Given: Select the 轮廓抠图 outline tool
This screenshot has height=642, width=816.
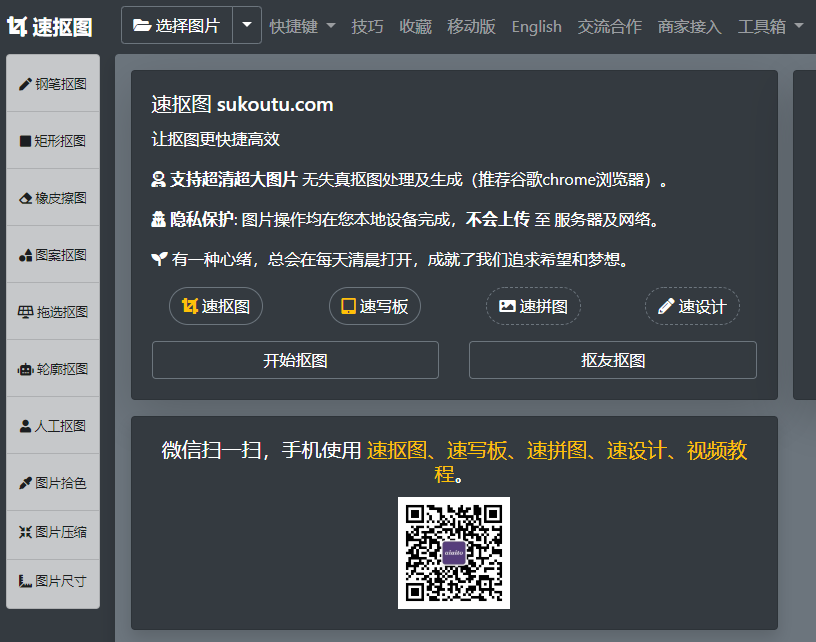Looking at the screenshot, I should point(53,369).
